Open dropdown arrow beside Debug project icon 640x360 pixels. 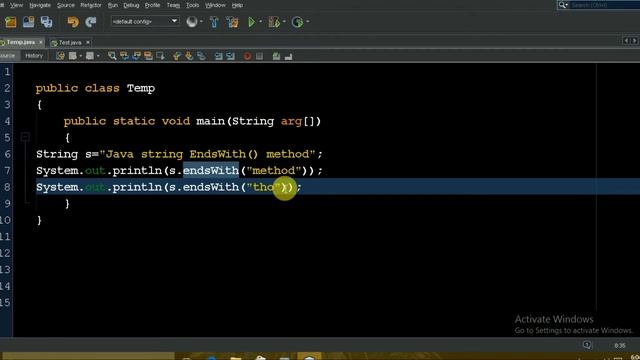(x=284, y=22)
